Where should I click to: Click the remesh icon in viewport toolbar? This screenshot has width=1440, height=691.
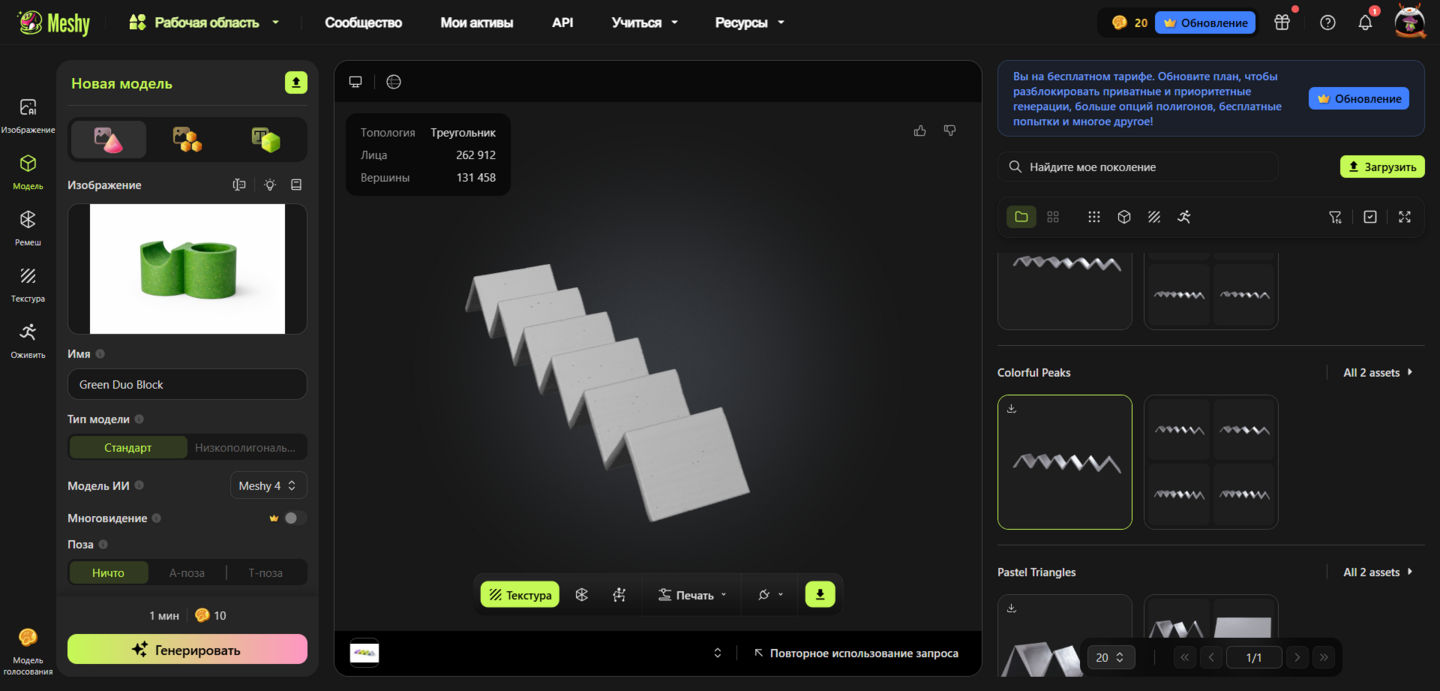(582, 595)
